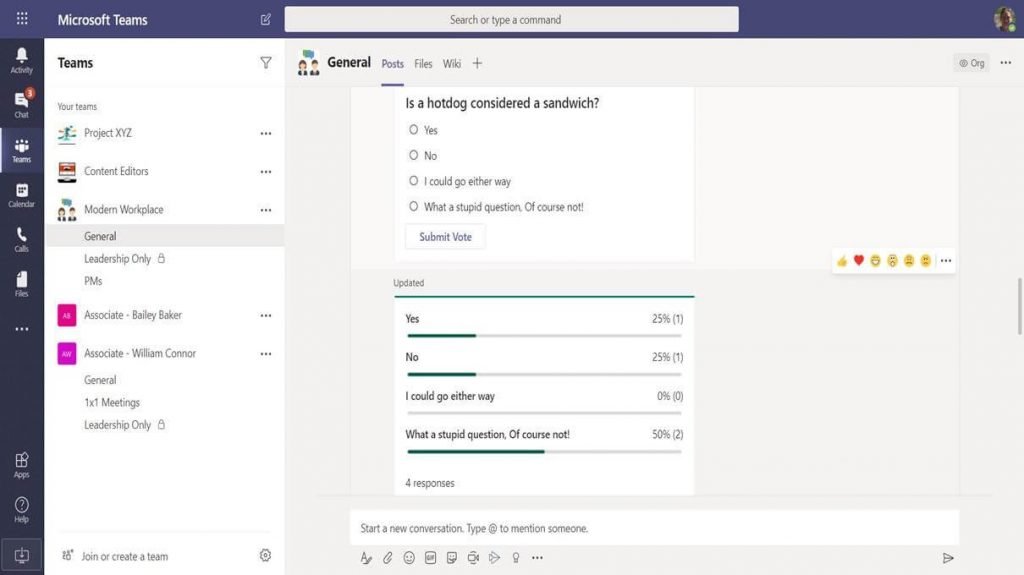The width and height of the screenshot is (1024, 575).
Task: Select the "Yes" poll radio option
Action: (x=413, y=129)
